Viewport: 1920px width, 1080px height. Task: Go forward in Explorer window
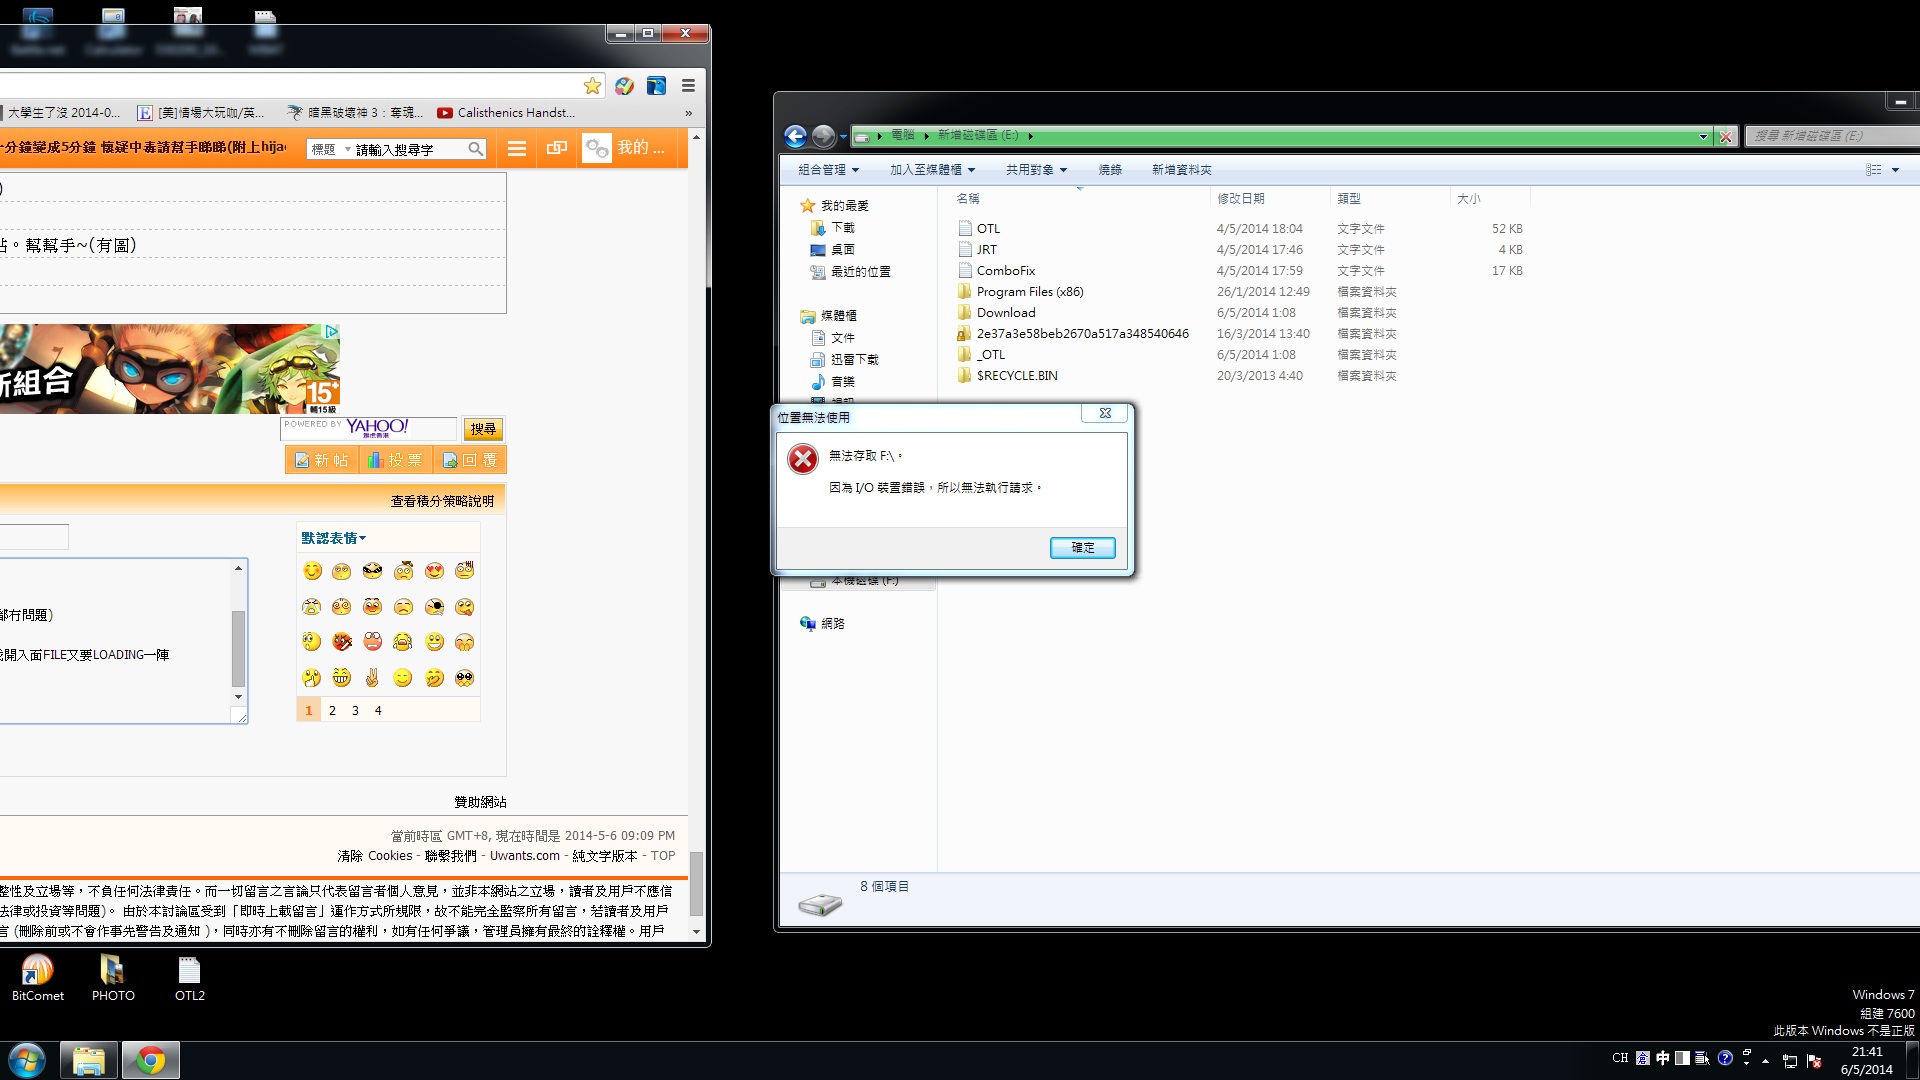pos(823,136)
